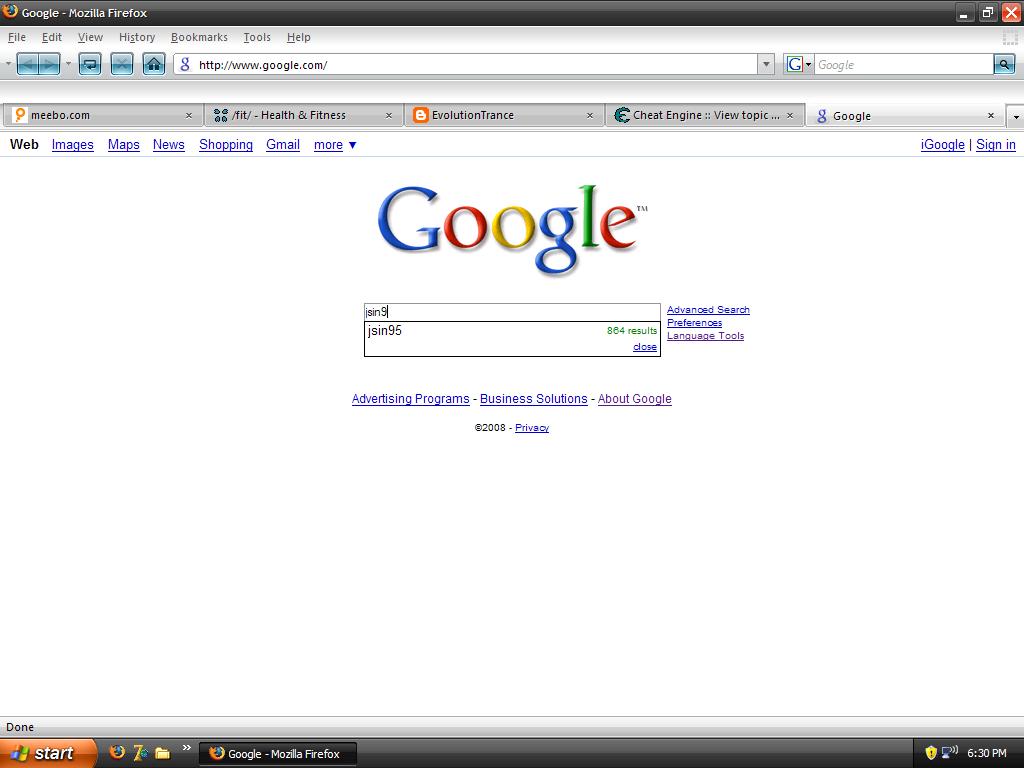
Task: Close the EvolutionTrance tab
Action: coord(590,116)
